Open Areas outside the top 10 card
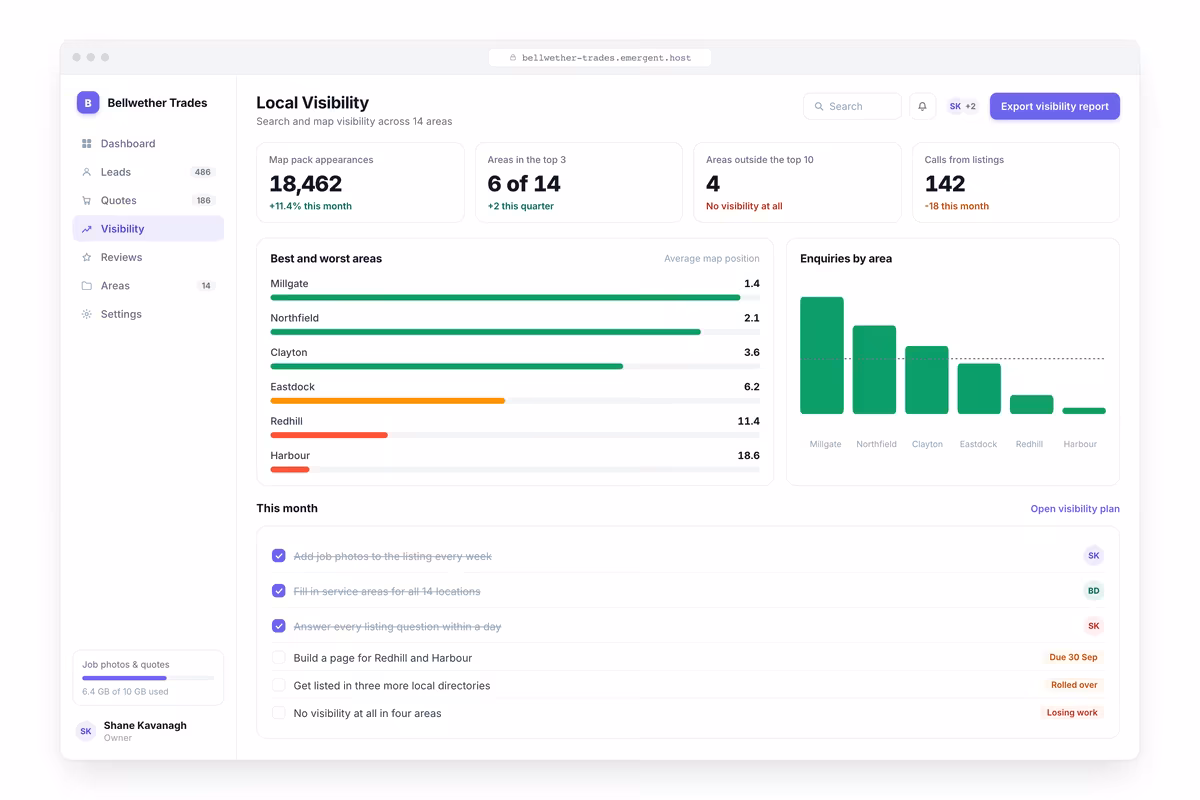The height and width of the screenshot is (800, 1200). coord(797,182)
